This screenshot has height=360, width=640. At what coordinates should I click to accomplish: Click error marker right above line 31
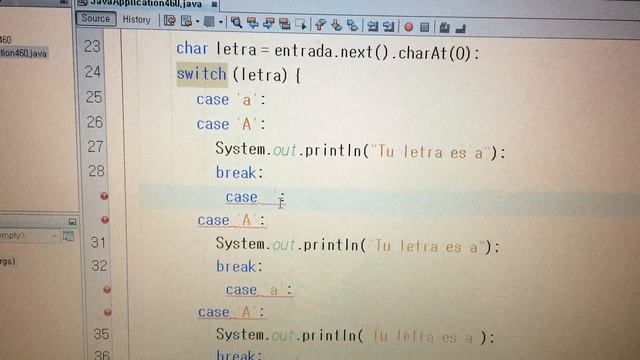[x=105, y=220]
